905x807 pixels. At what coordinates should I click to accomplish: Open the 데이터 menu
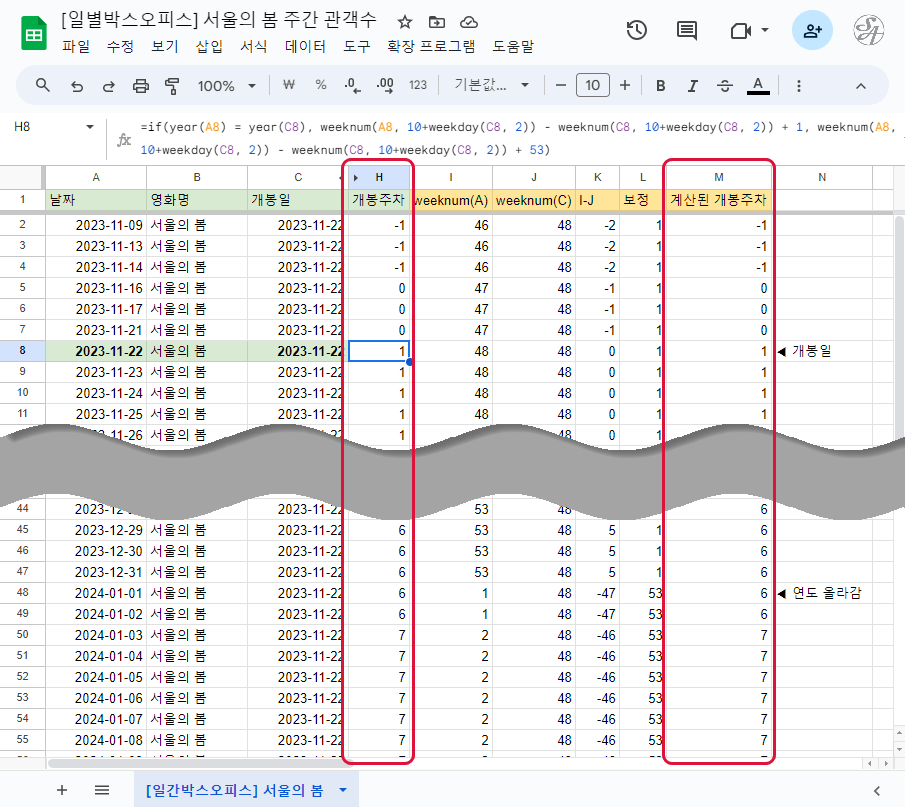click(x=305, y=46)
